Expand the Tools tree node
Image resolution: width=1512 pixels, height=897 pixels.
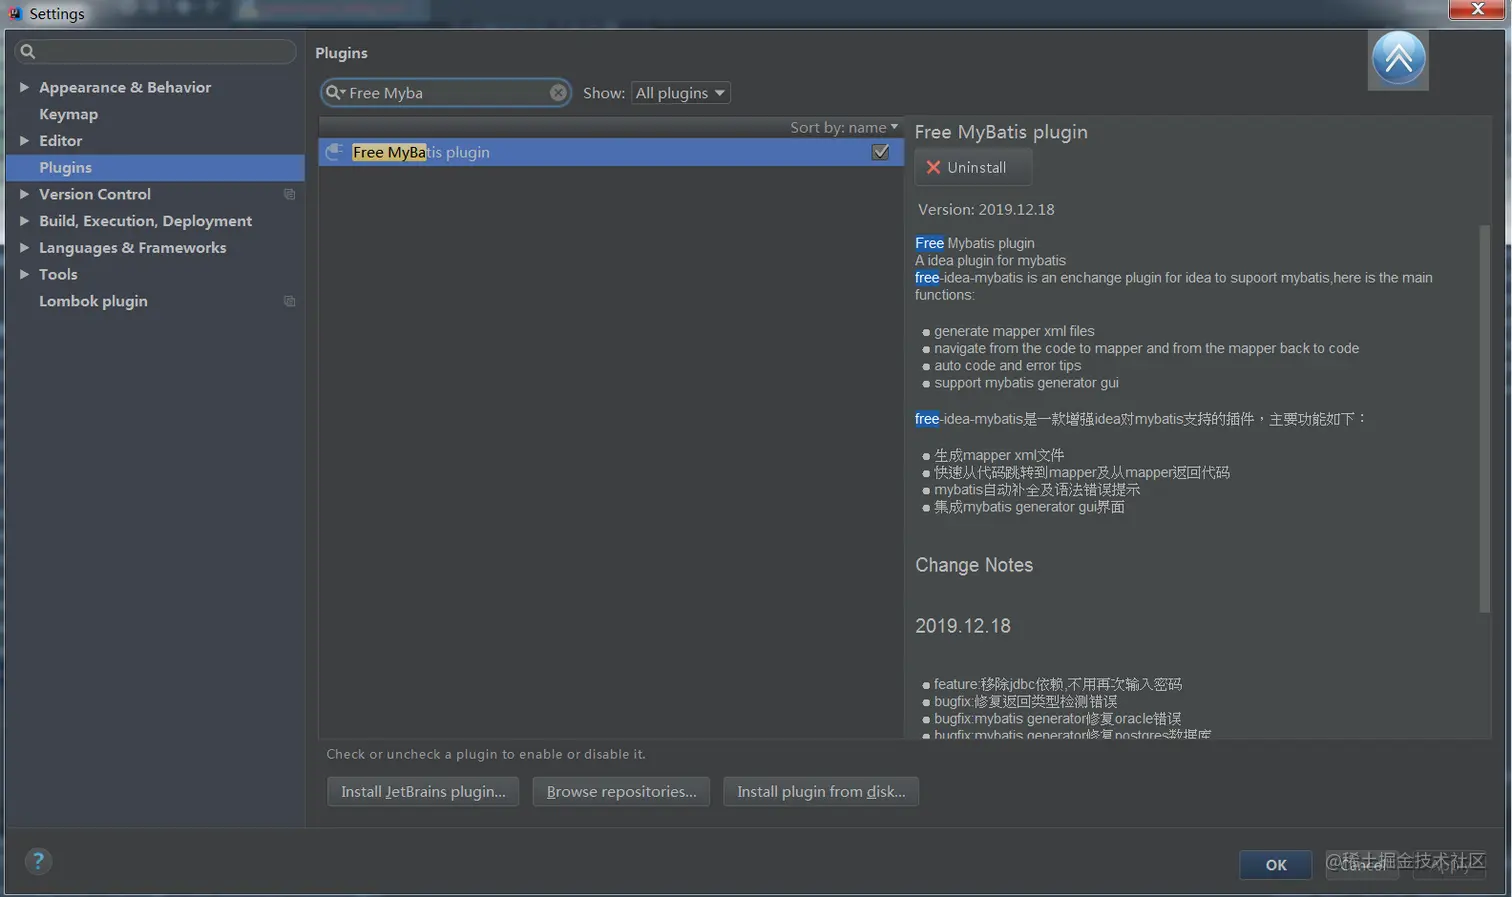pos(24,274)
